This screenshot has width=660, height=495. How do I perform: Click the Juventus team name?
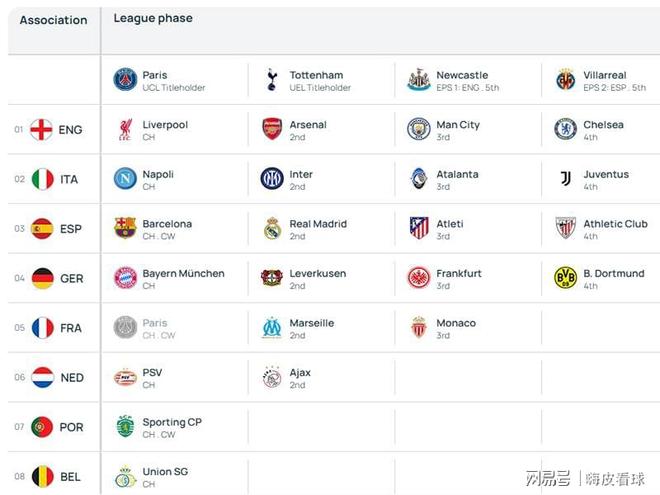[606, 174]
